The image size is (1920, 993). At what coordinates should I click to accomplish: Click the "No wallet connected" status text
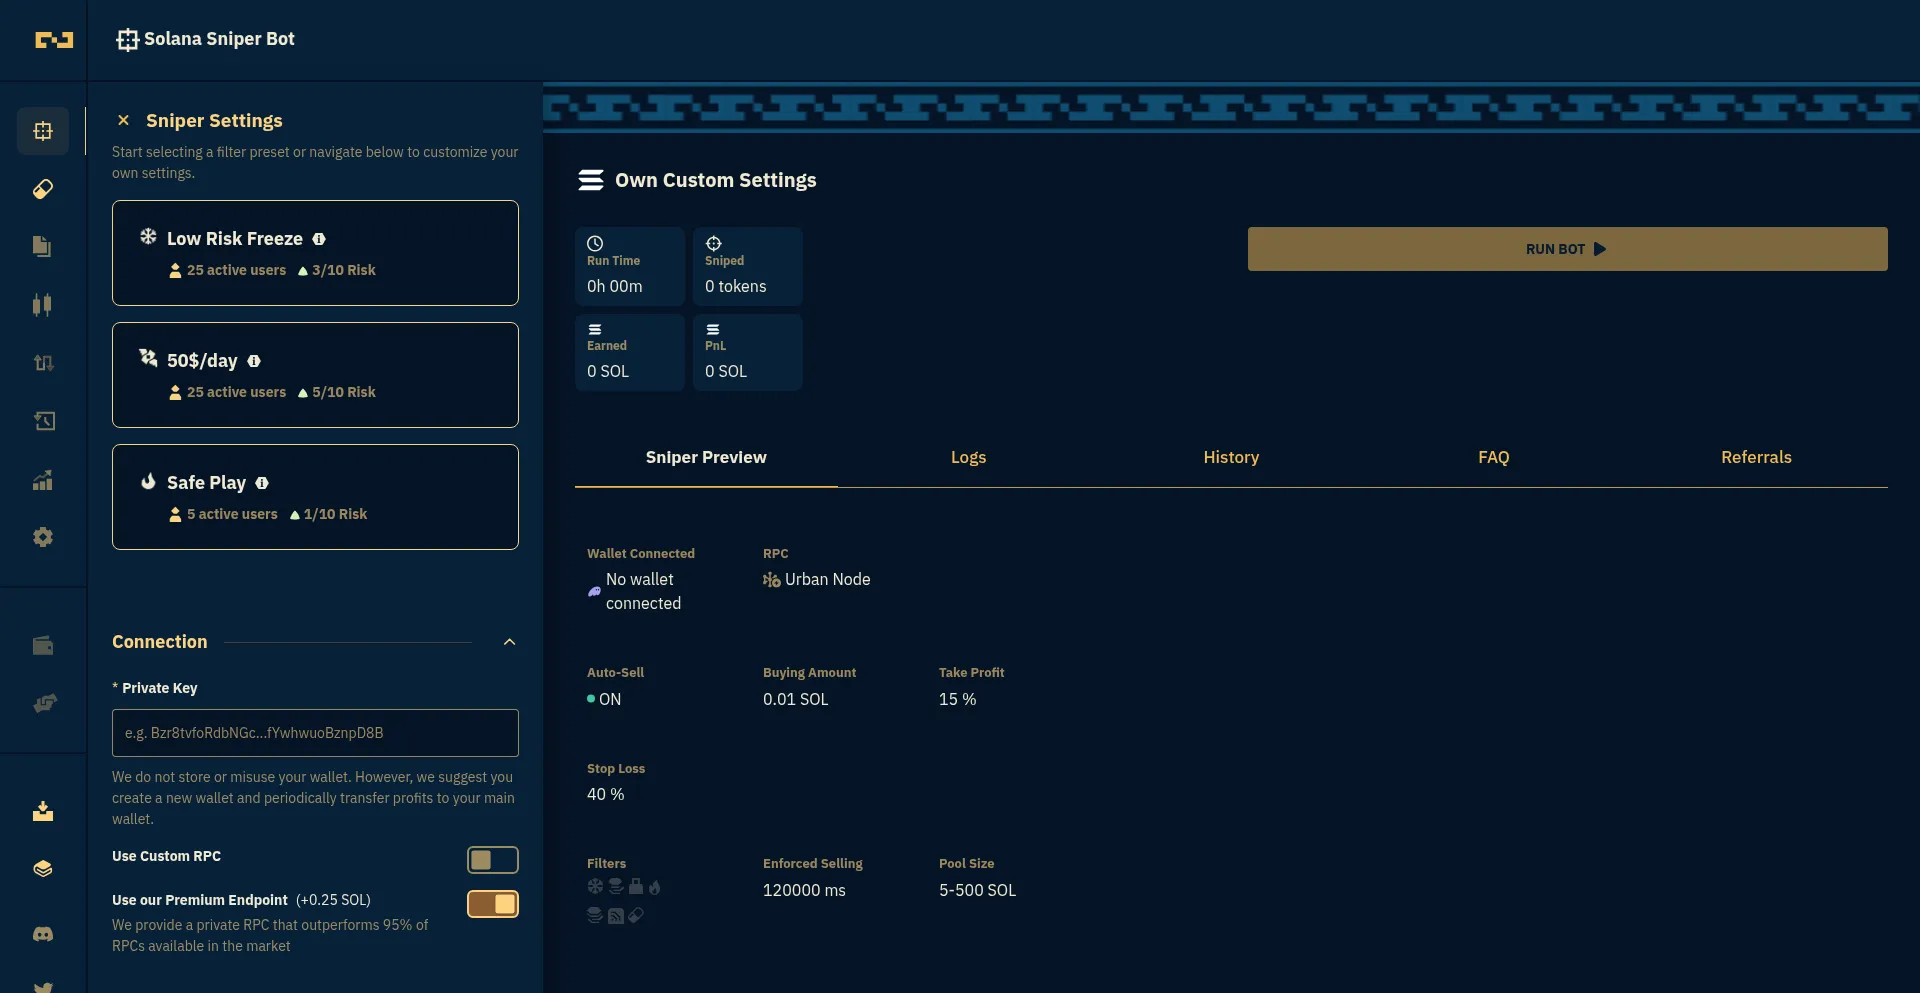[643, 592]
